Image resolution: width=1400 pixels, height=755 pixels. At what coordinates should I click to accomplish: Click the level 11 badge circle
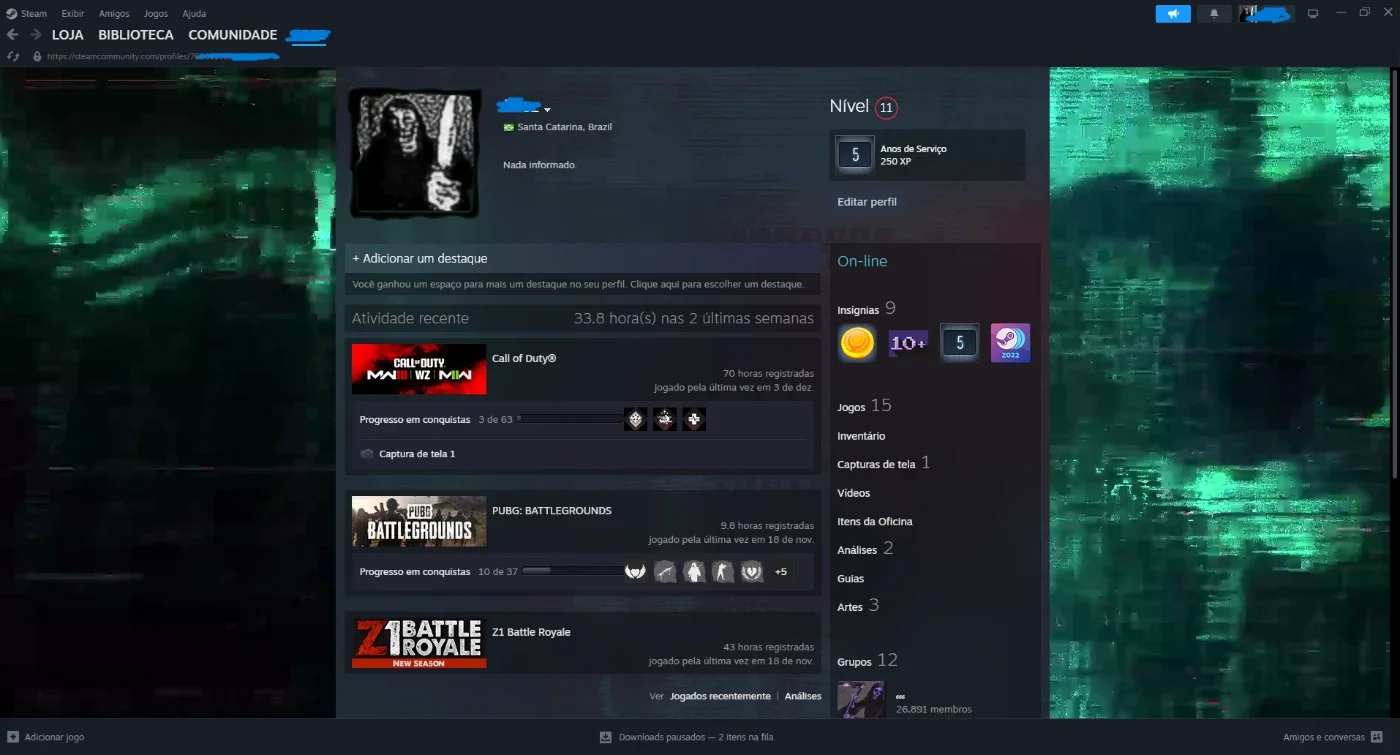886,108
